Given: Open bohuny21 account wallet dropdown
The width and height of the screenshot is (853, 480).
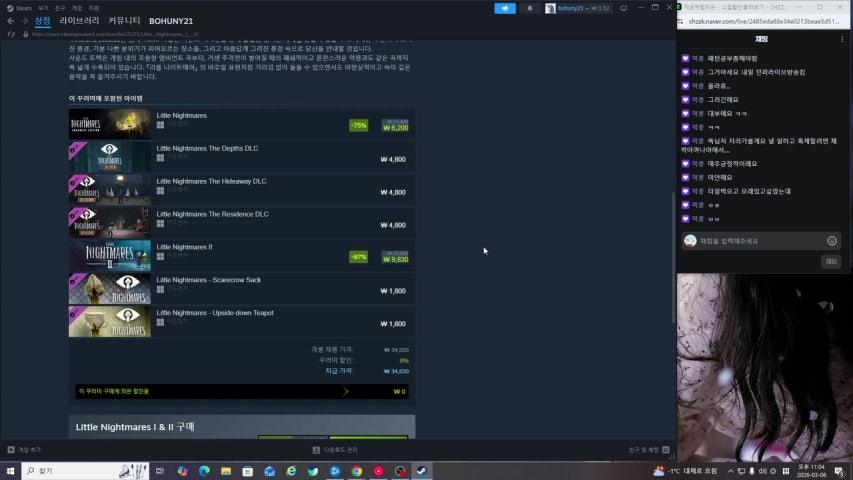Looking at the screenshot, I should pyautogui.click(x=584, y=8).
